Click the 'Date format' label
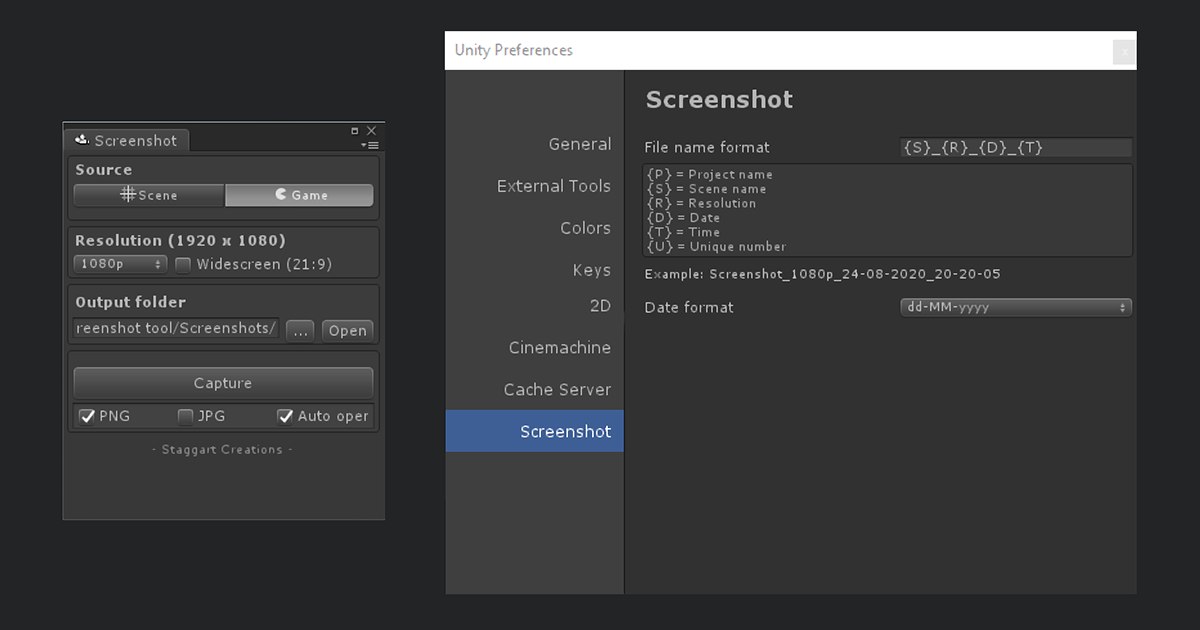This screenshot has width=1200, height=630. coord(689,308)
